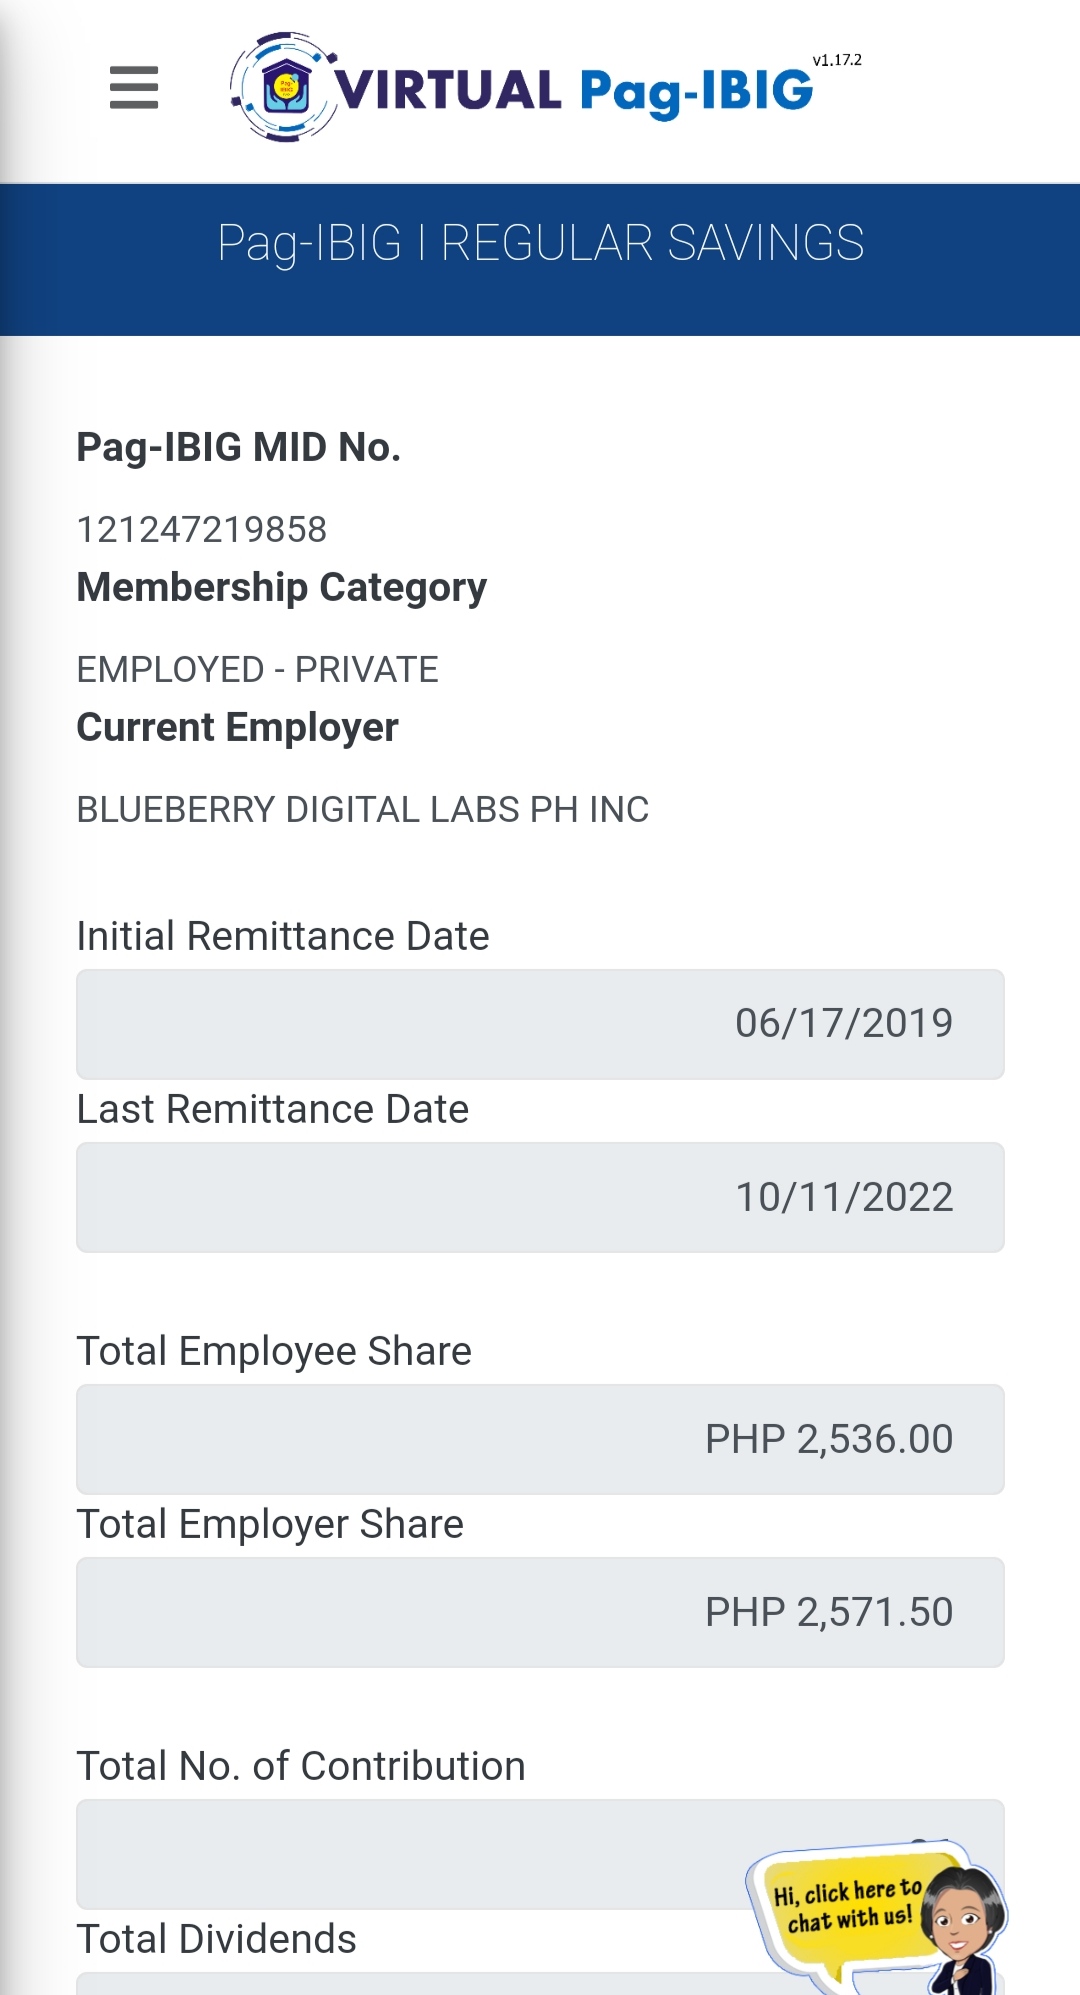Click the VIRTUAL Pag-IBIG title text
The width and height of the screenshot is (1080, 1995).
[574, 91]
